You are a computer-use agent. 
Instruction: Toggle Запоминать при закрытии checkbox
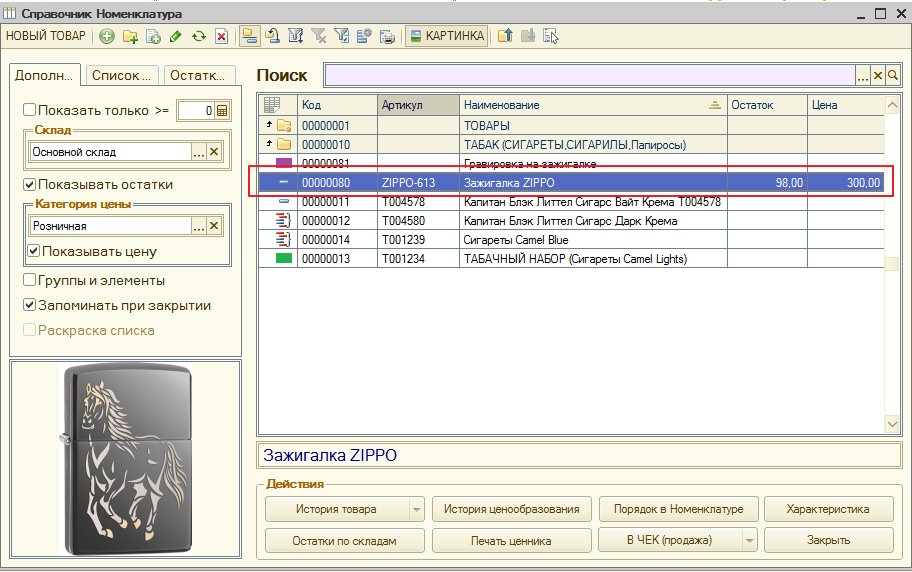click(x=29, y=305)
